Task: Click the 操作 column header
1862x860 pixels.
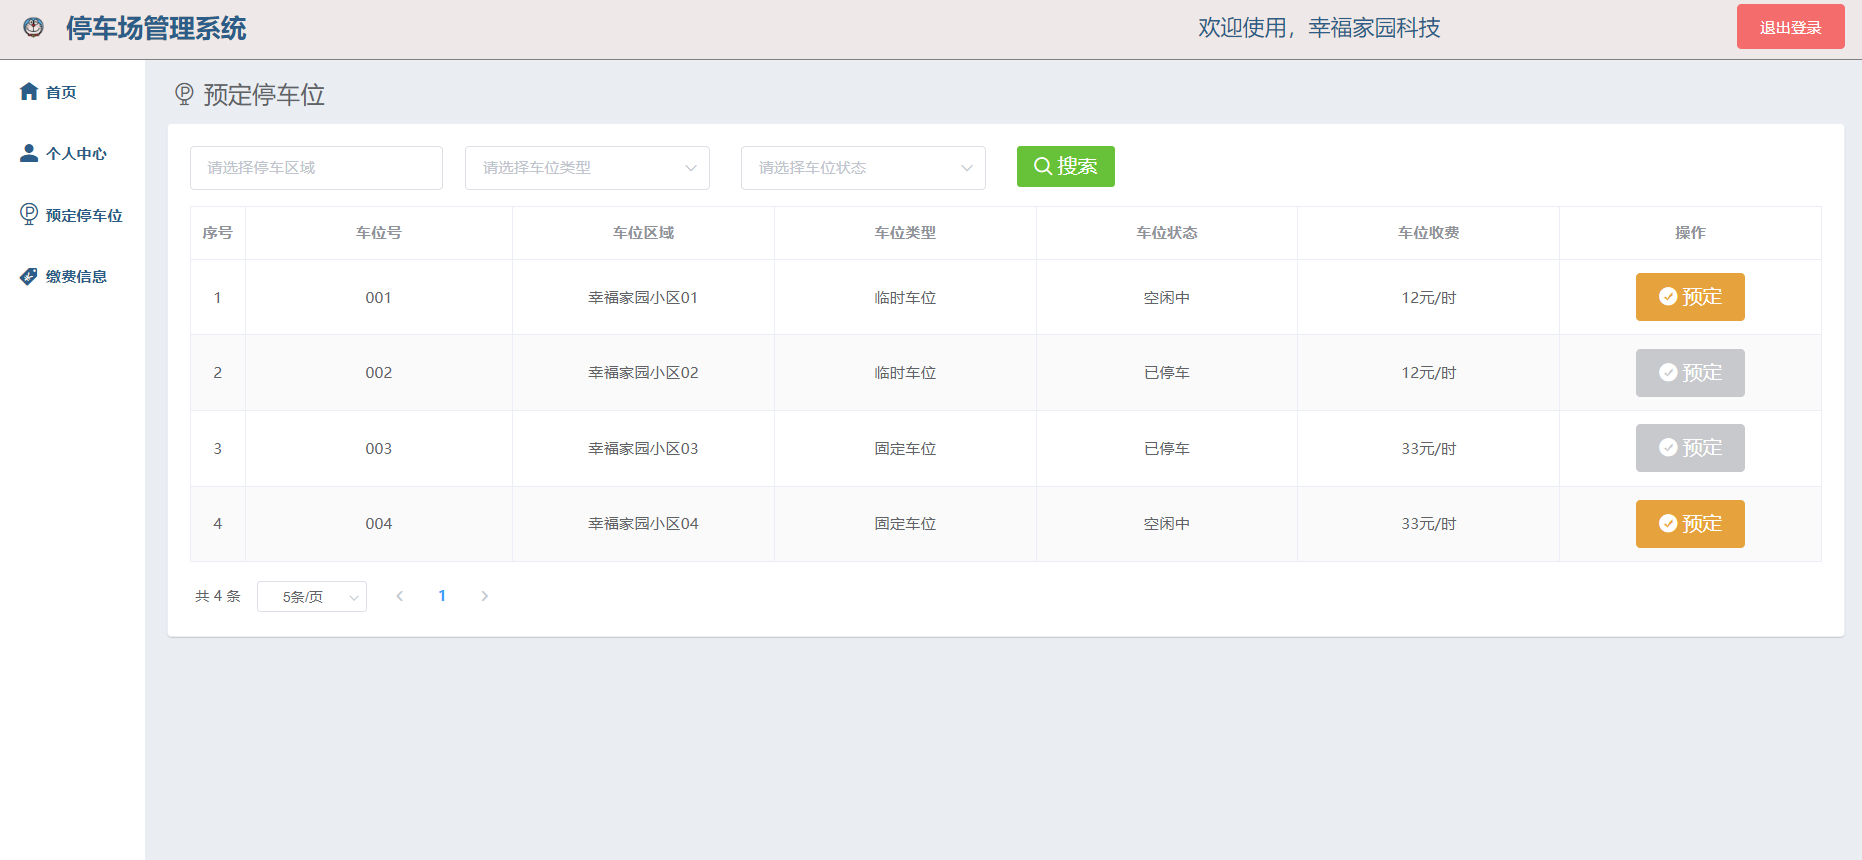Action: click(x=1690, y=233)
